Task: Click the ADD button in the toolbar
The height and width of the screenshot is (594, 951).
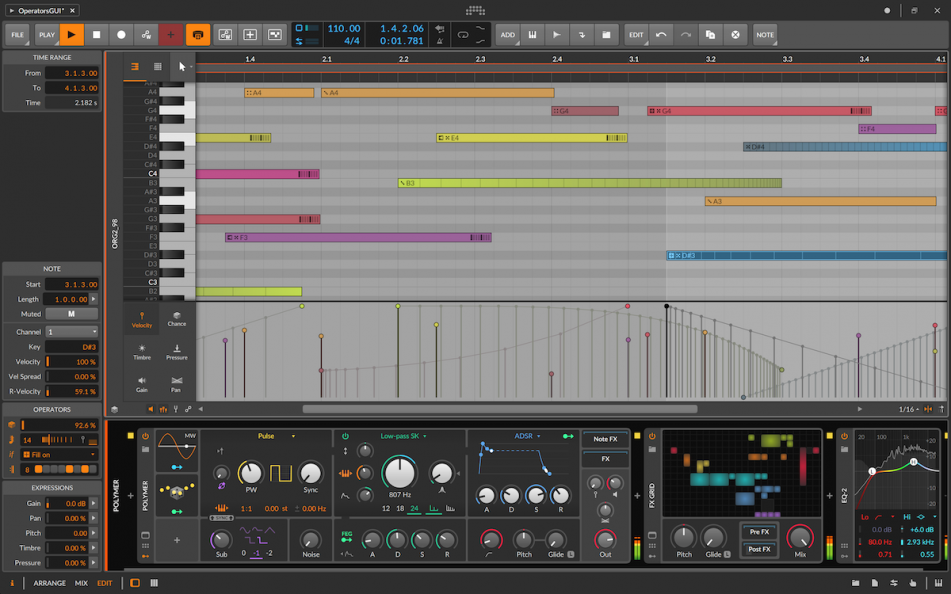Action: 508,34
